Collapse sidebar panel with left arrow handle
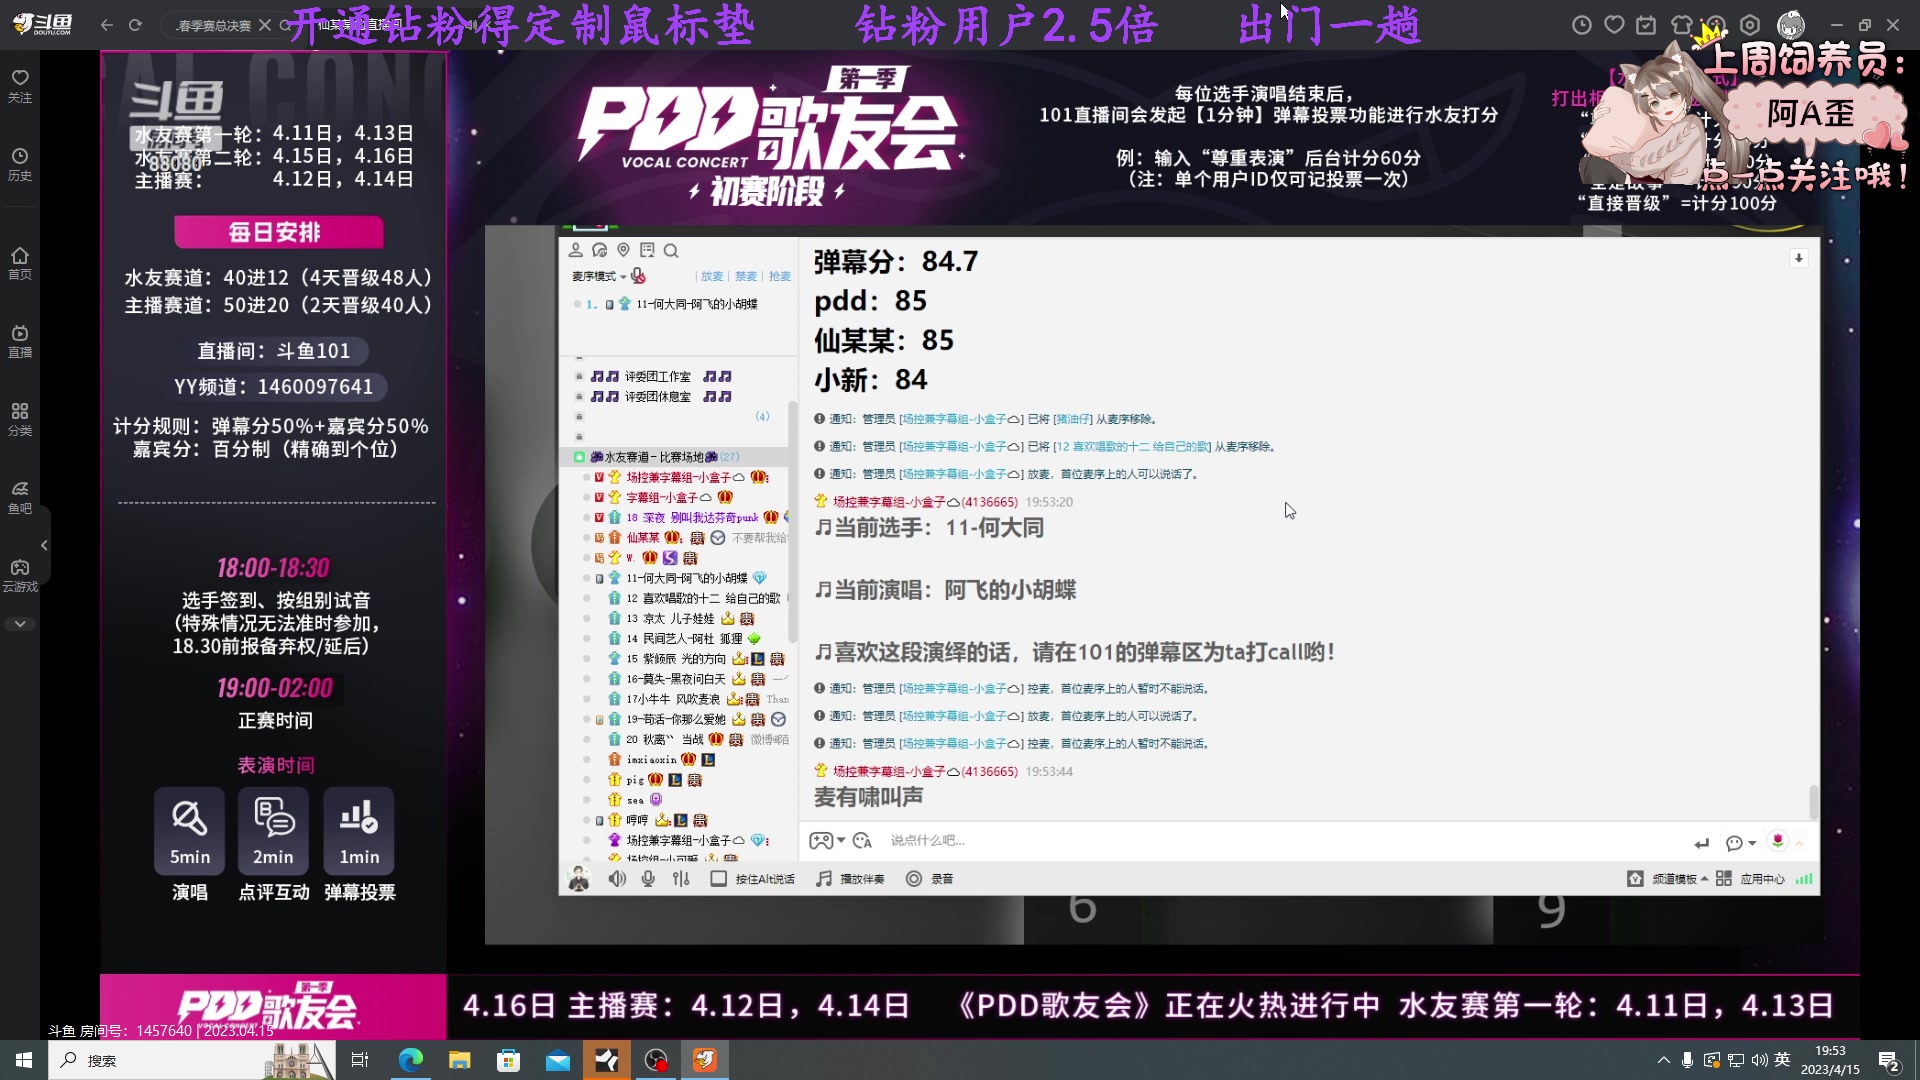The height and width of the screenshot is (1080, 1920). click(44, 545)
